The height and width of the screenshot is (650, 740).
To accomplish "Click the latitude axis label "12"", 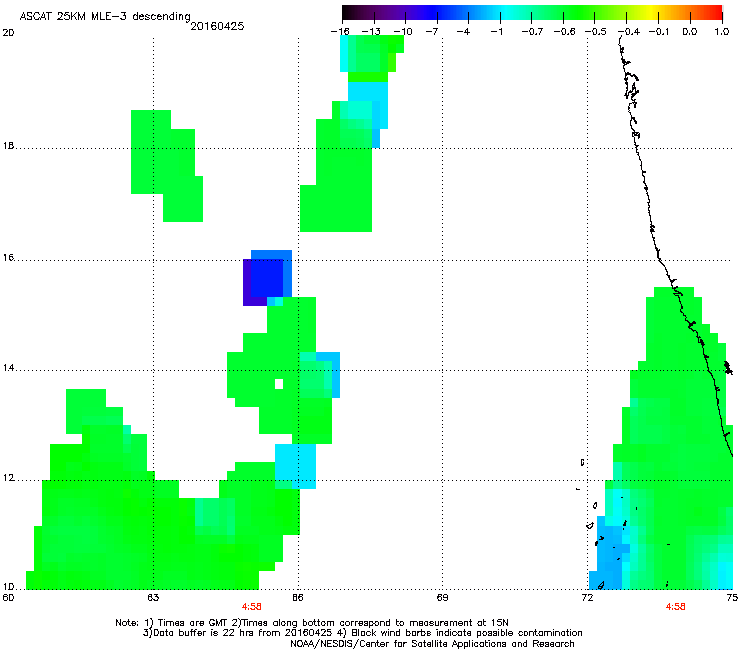I will pyautogui.click(x=8, y=478).
